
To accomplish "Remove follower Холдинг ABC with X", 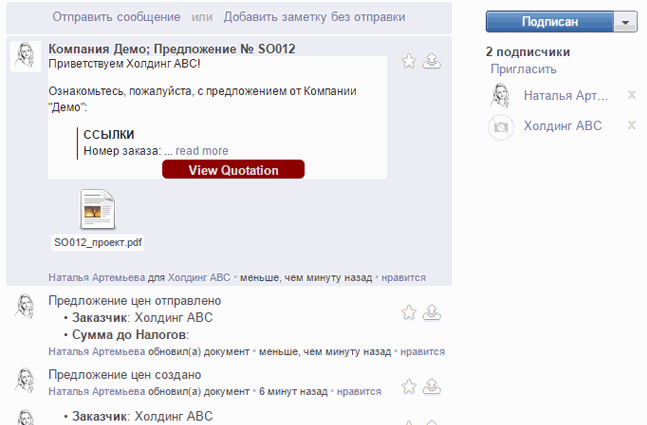I will point(632,125).
